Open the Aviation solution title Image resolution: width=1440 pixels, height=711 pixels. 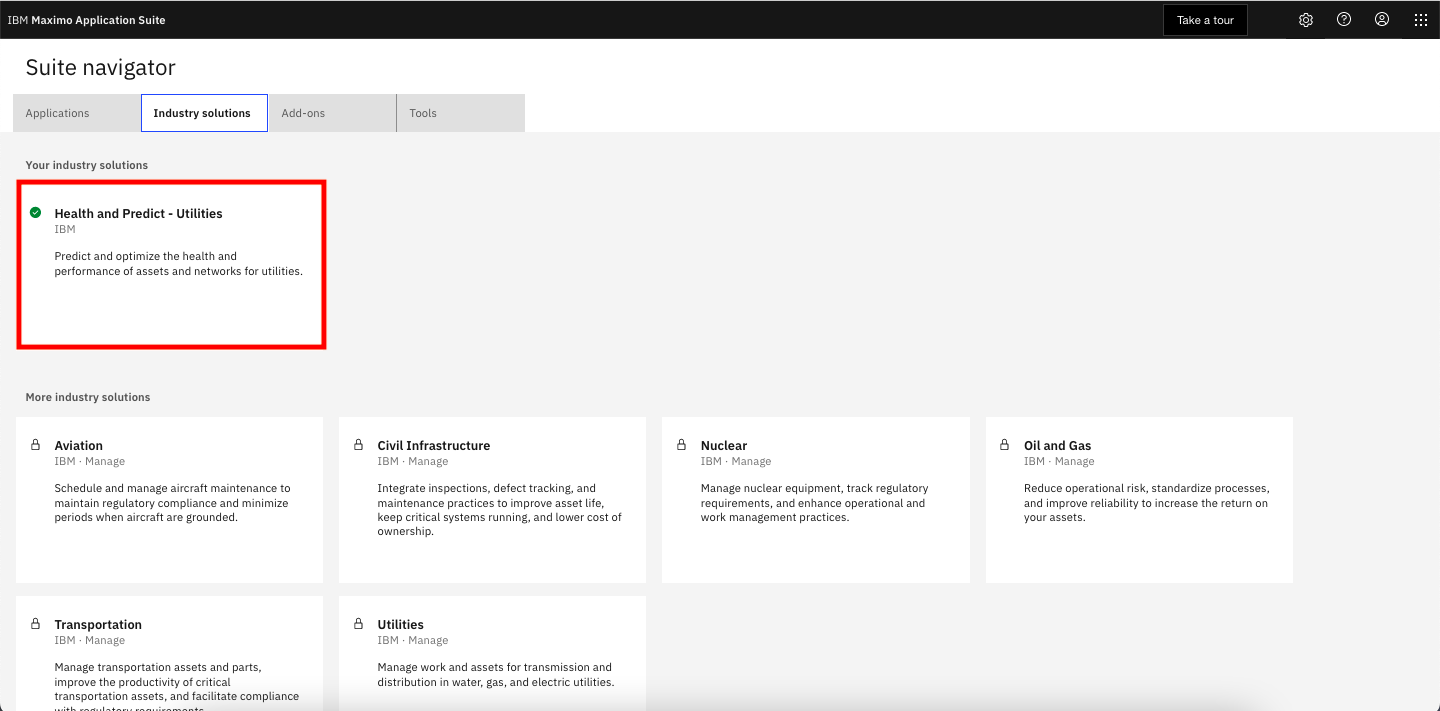(x=79, y=446)
